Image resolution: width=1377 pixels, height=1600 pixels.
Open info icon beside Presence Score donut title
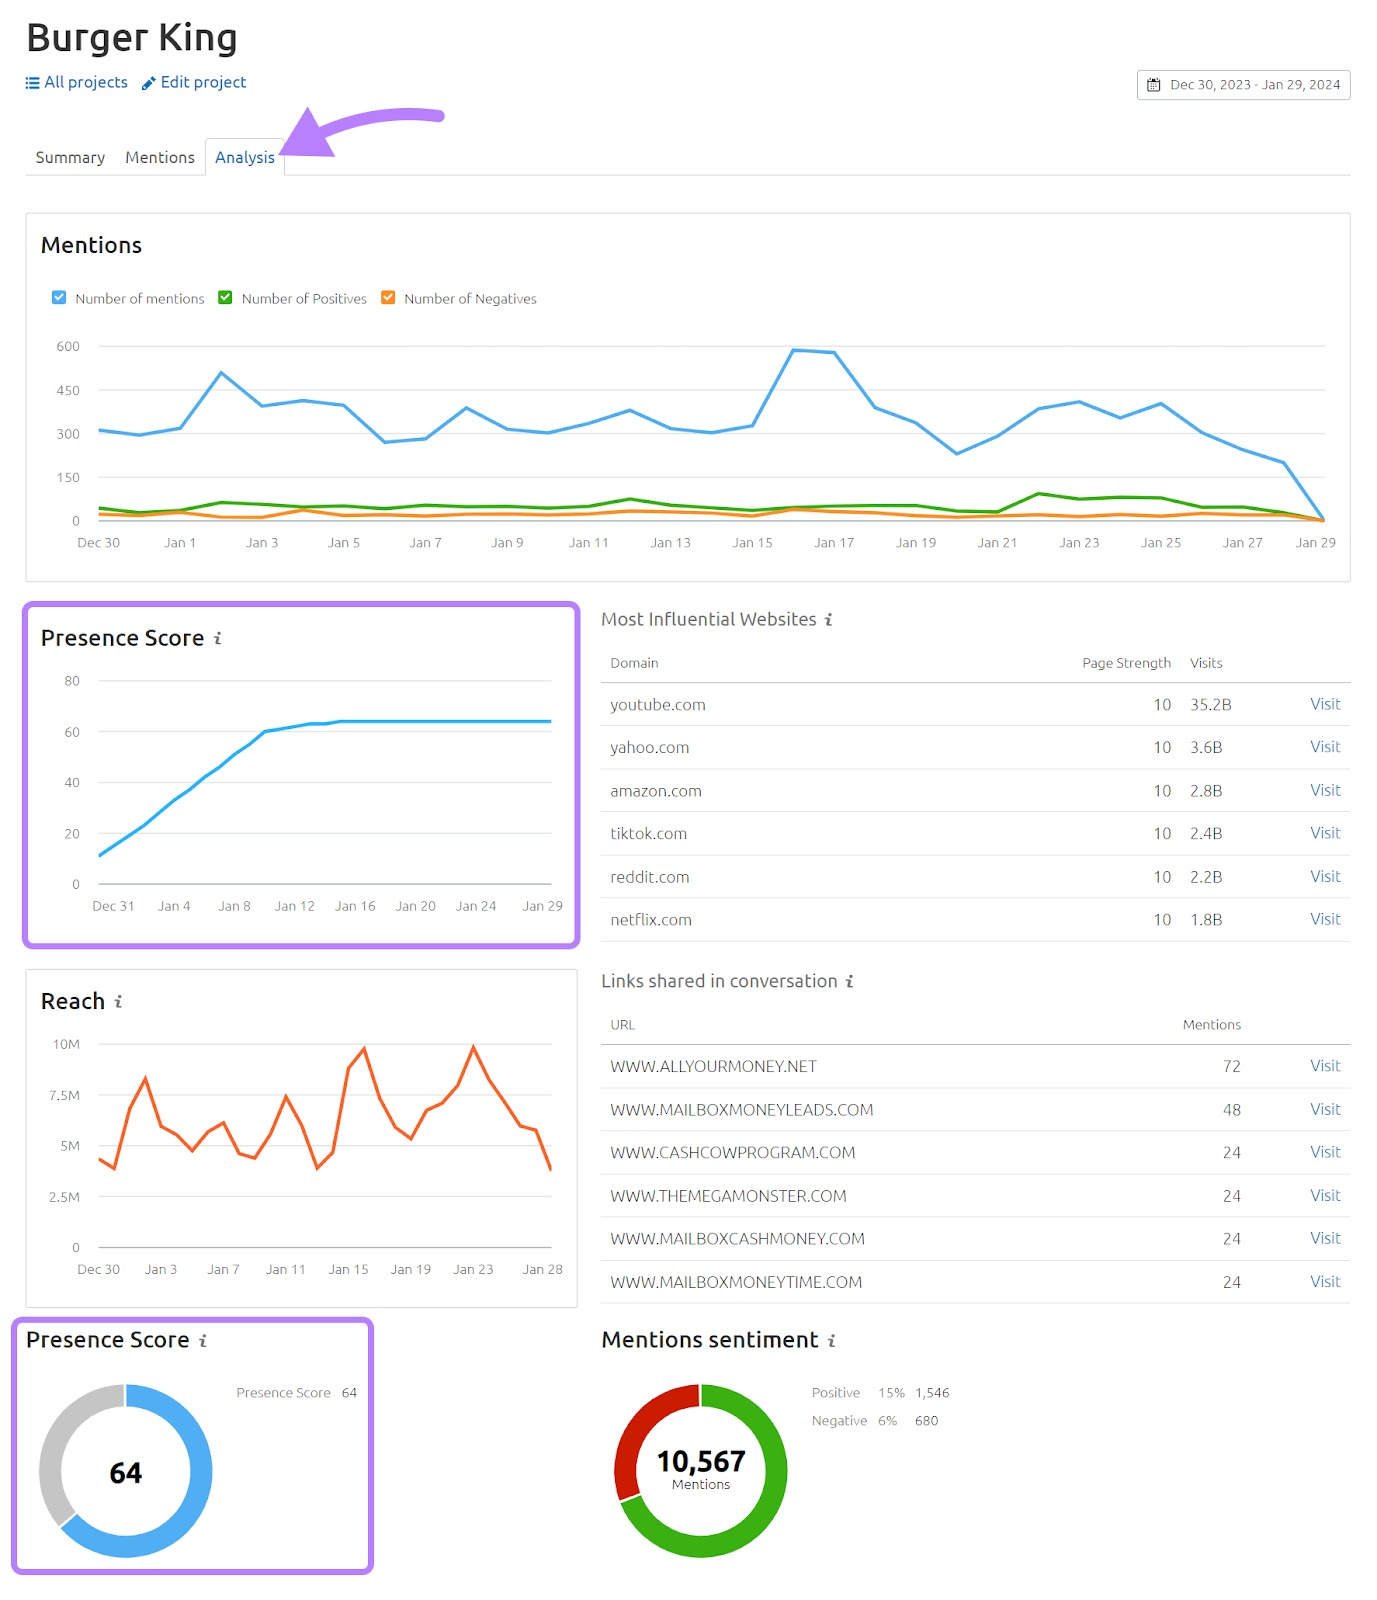click(x=203, y=1340)
